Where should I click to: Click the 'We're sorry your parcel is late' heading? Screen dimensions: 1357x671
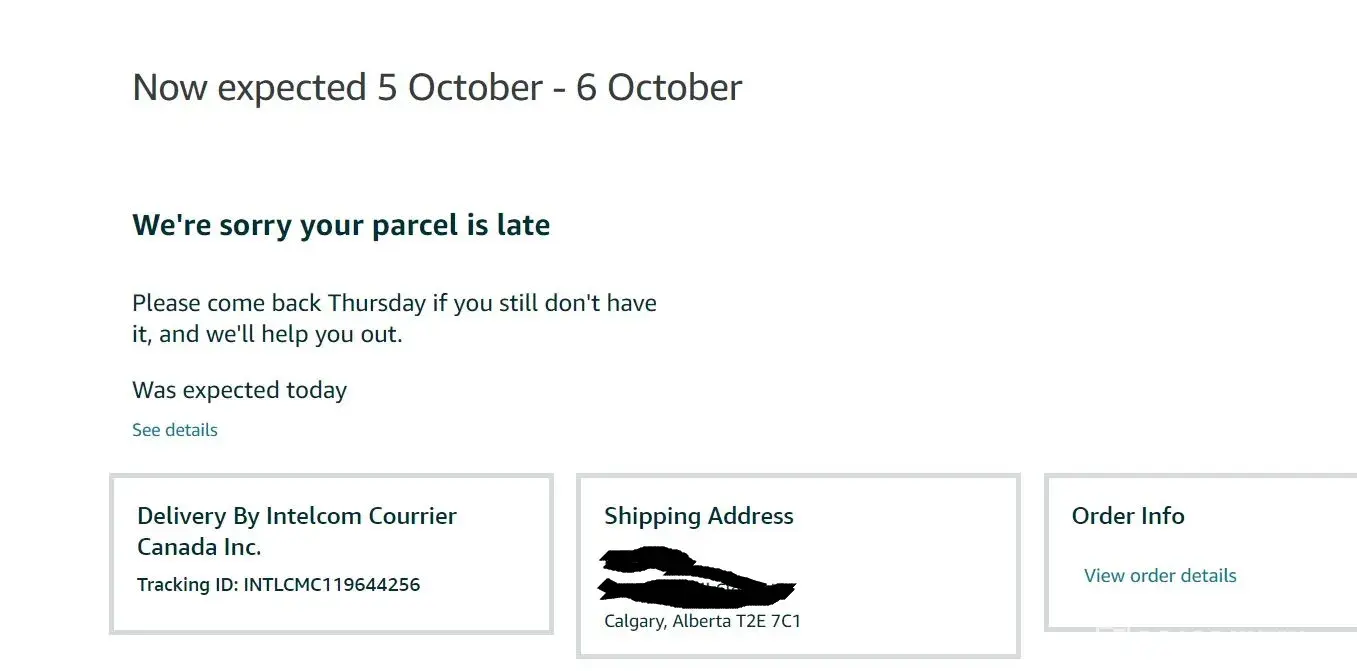(x=341, y=225)
